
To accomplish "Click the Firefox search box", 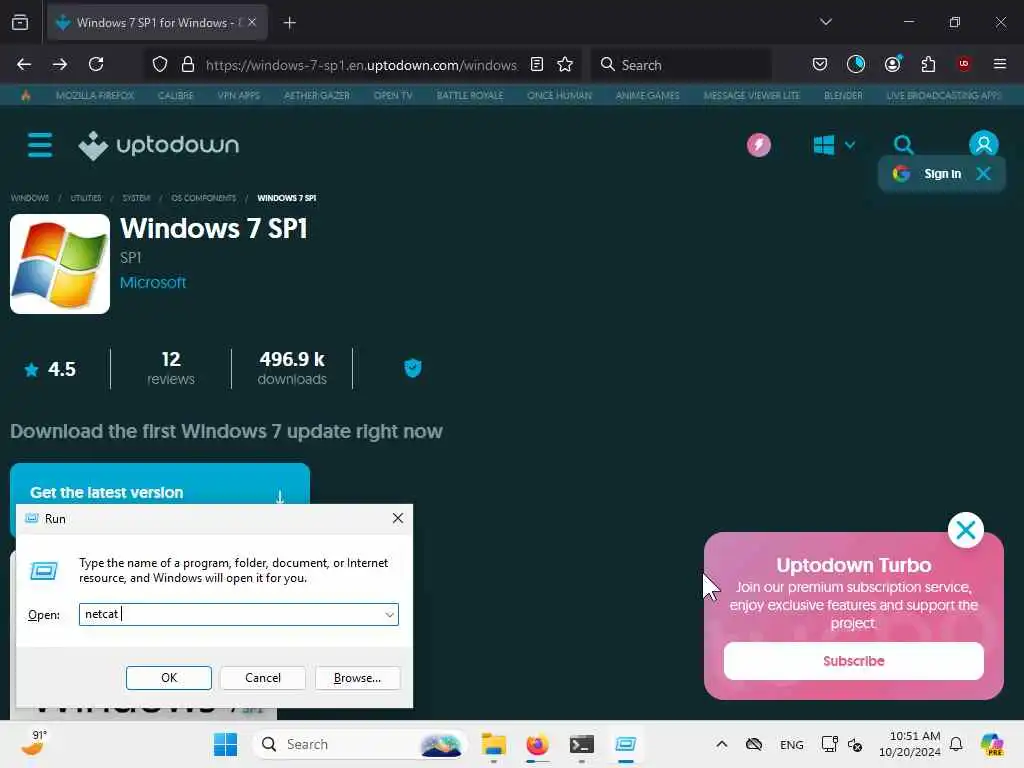I will [681, 65].
